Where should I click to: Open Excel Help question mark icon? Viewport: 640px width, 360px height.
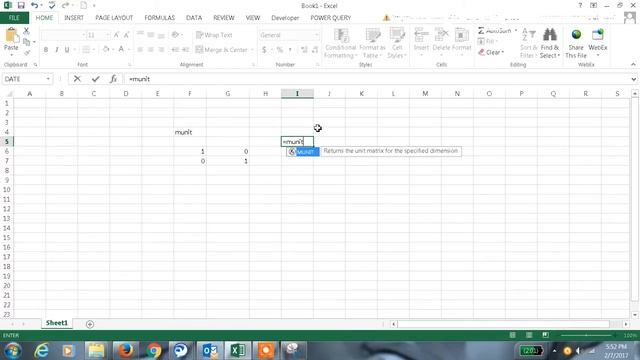pos(580,5)
